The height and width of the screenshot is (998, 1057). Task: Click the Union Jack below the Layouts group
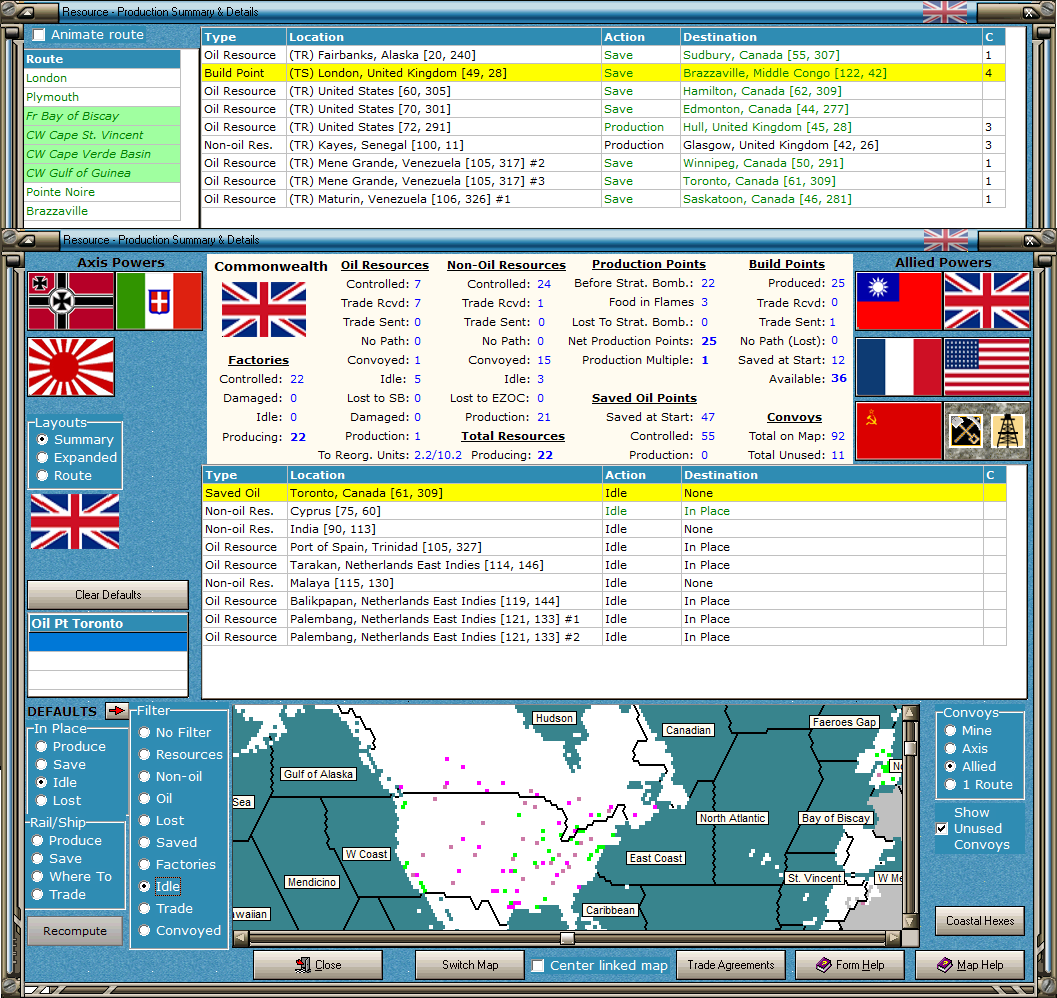click(x=75, y=521)
